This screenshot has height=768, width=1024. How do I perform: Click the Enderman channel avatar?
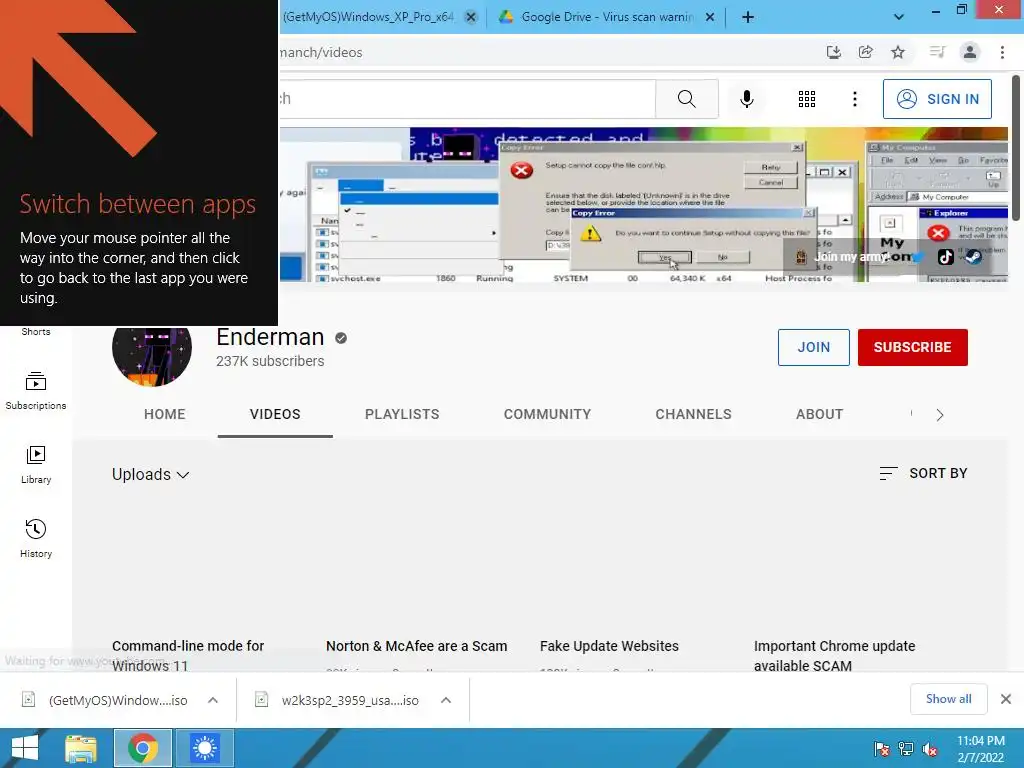(152, 356)
